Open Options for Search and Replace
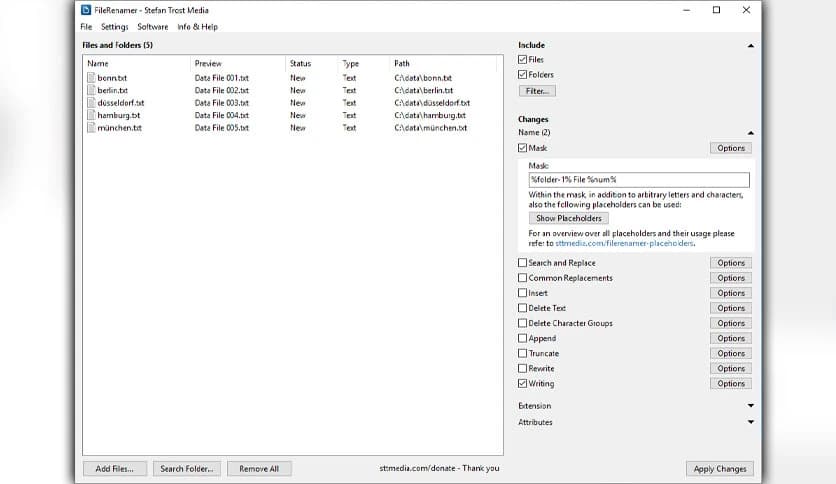 click(x=731, y=263)
